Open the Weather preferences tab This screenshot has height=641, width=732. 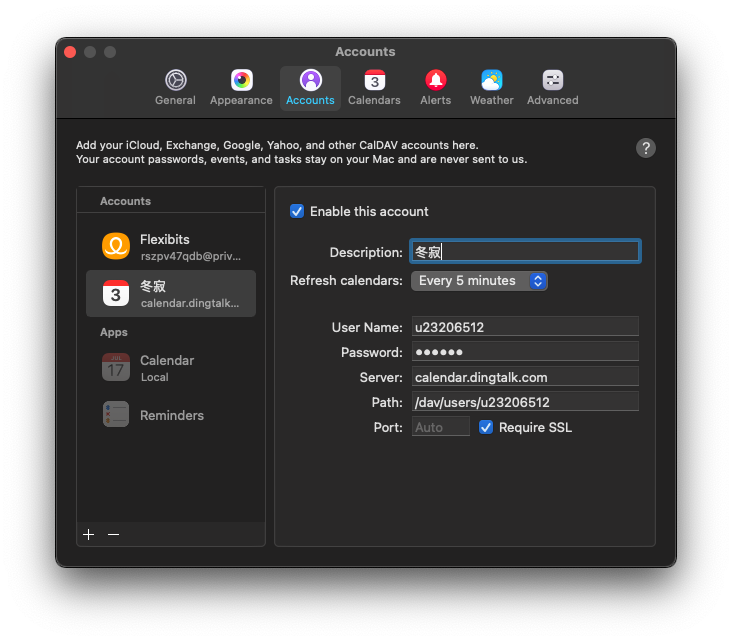coord(491,88)
